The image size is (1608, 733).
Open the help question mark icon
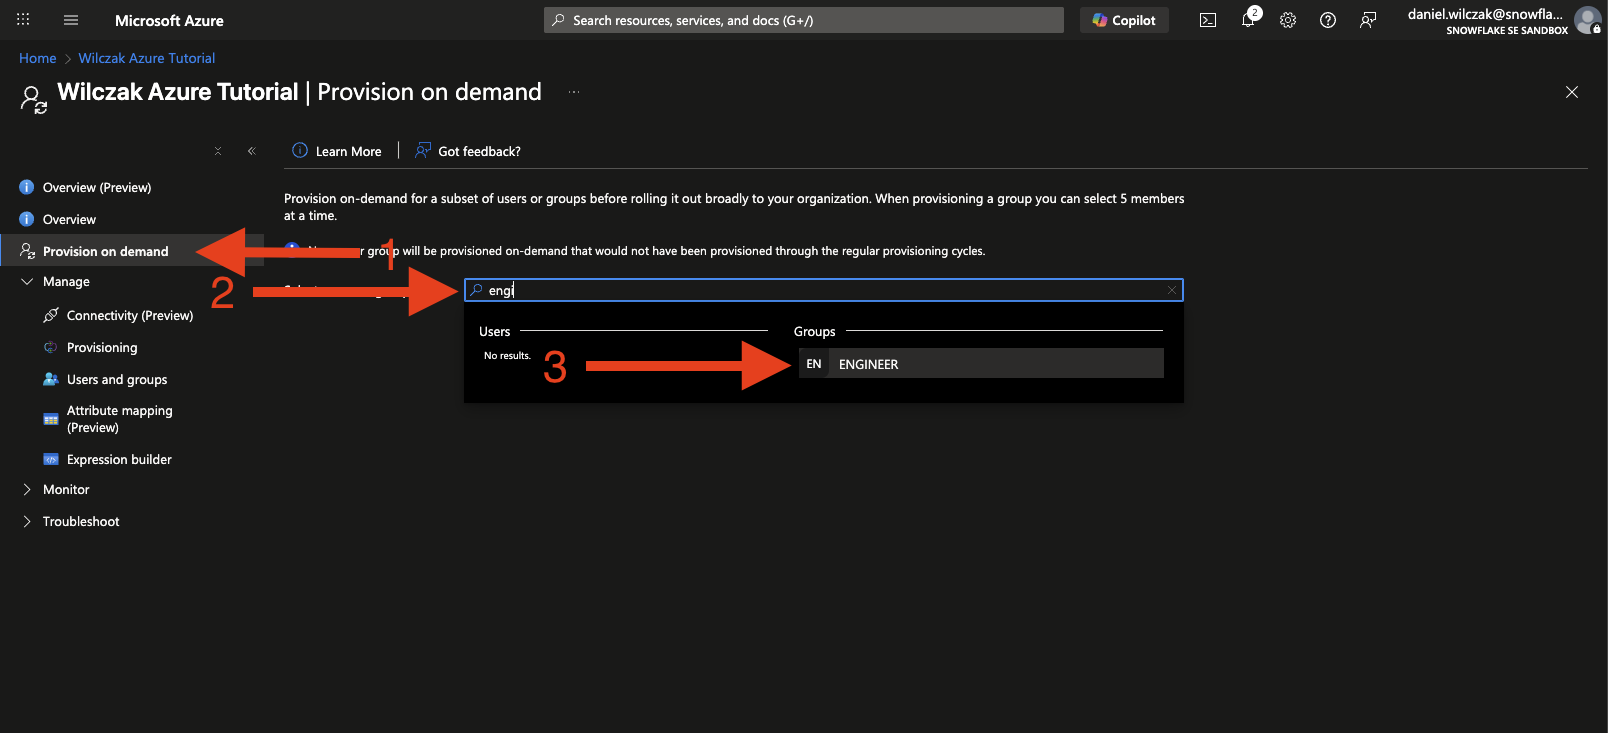1328,20
